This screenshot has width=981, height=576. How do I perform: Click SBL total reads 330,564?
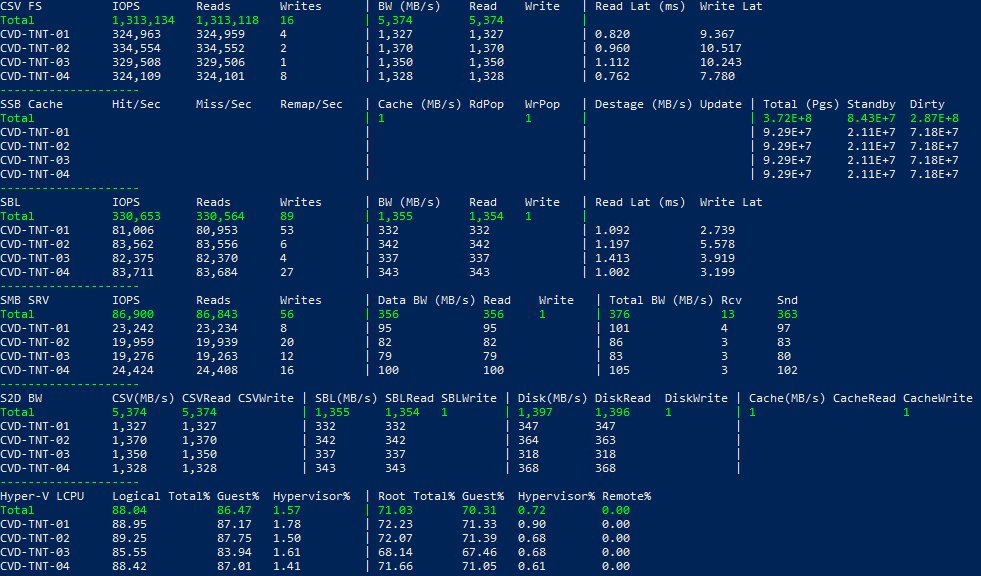[220, 216]
